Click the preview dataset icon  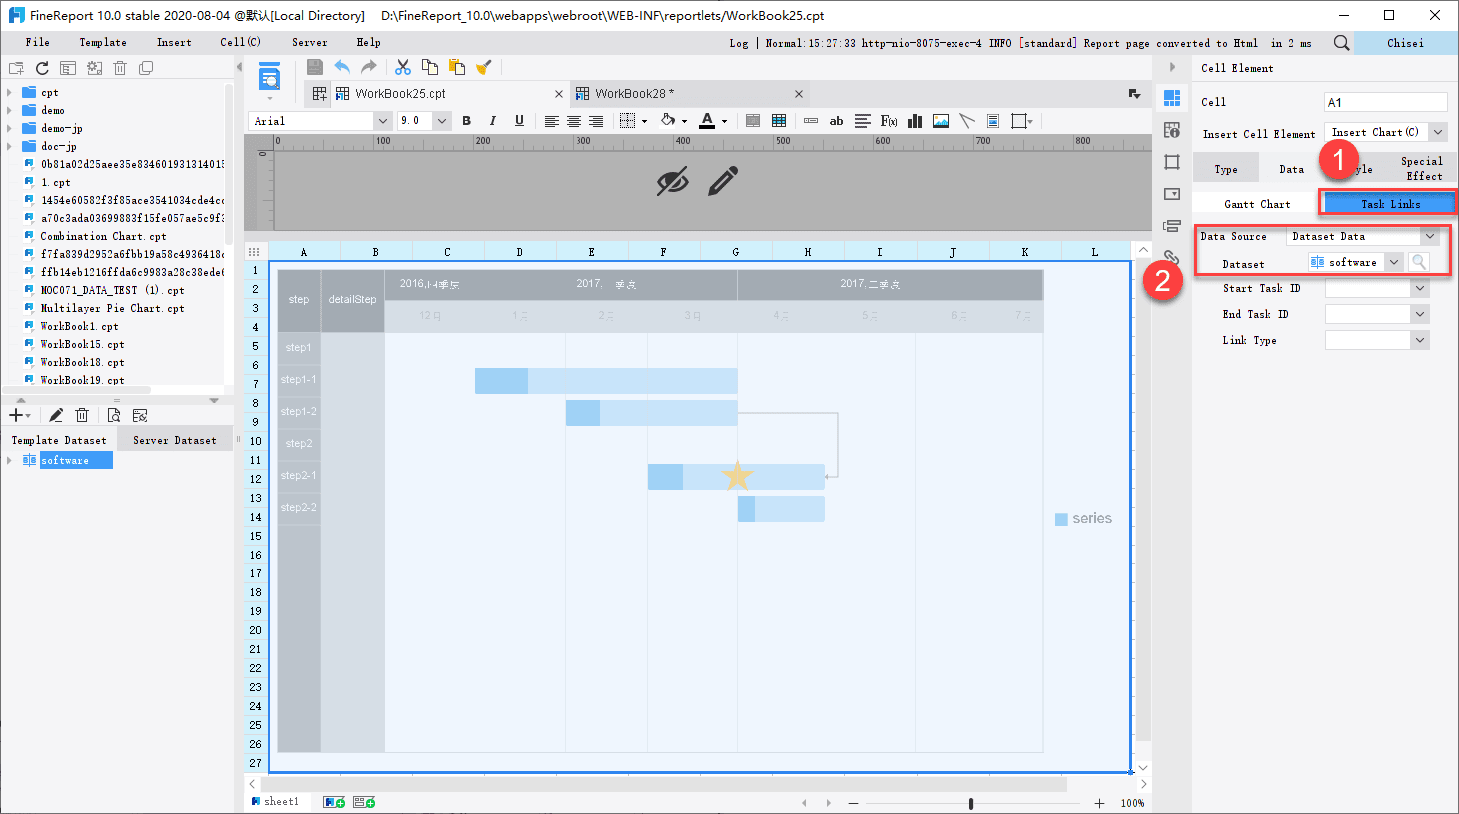point(113,414)
